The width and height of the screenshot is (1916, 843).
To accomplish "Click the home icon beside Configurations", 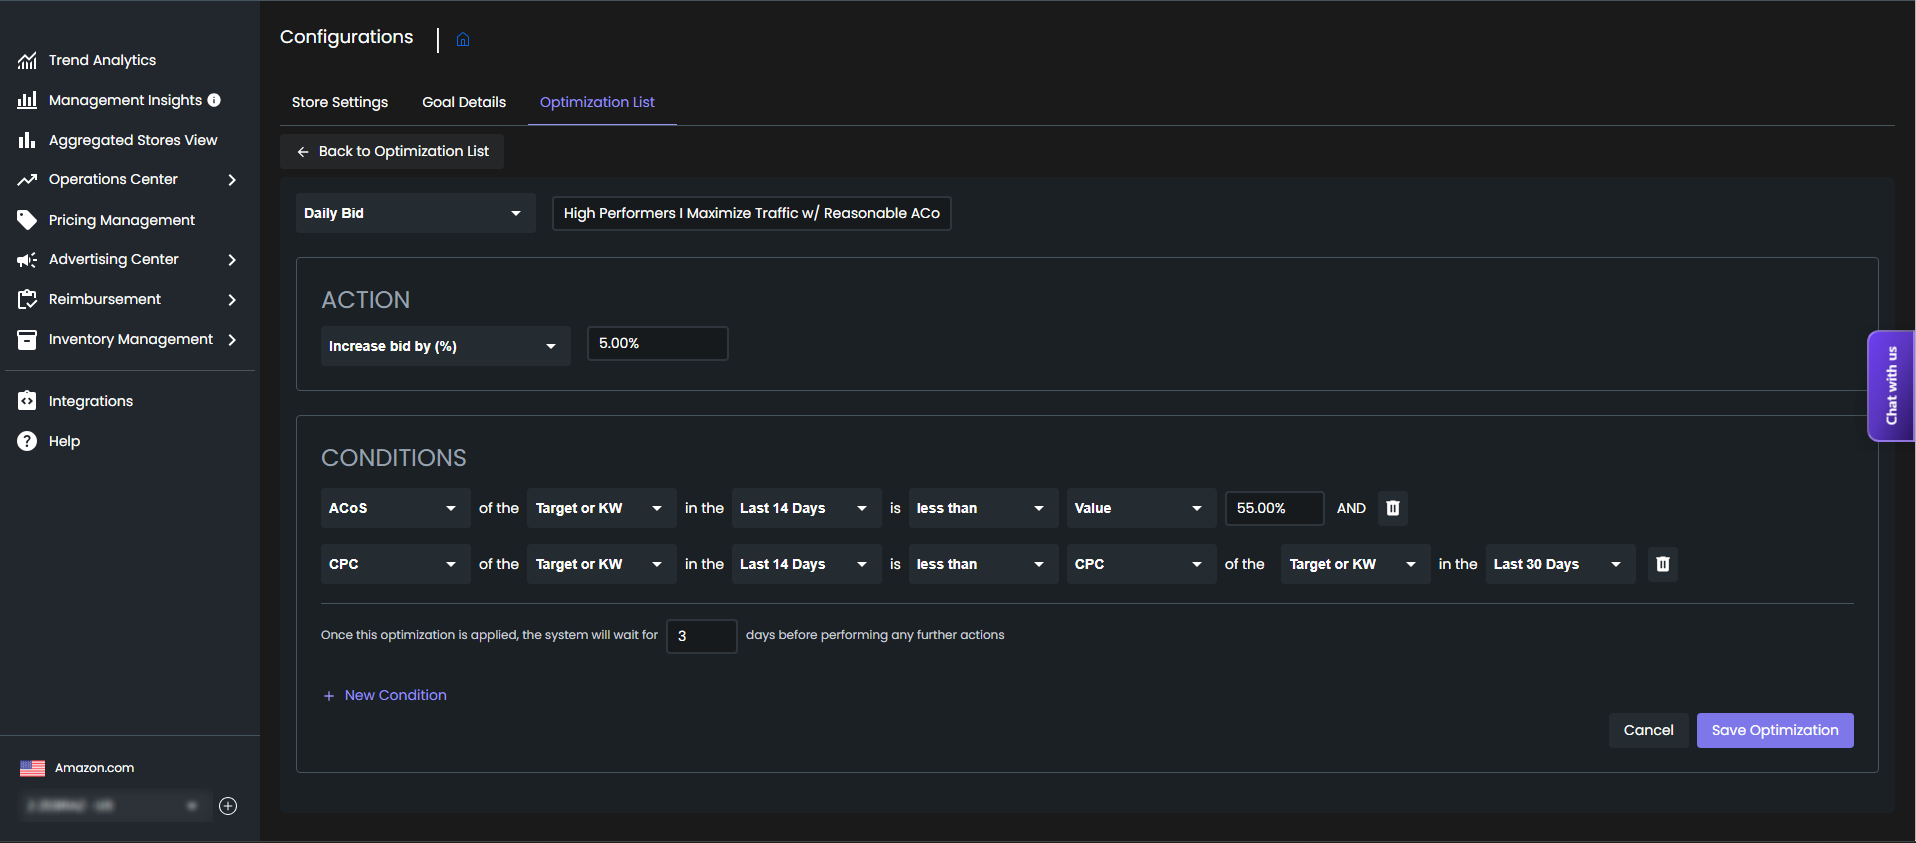I will [x=463, y=39].
